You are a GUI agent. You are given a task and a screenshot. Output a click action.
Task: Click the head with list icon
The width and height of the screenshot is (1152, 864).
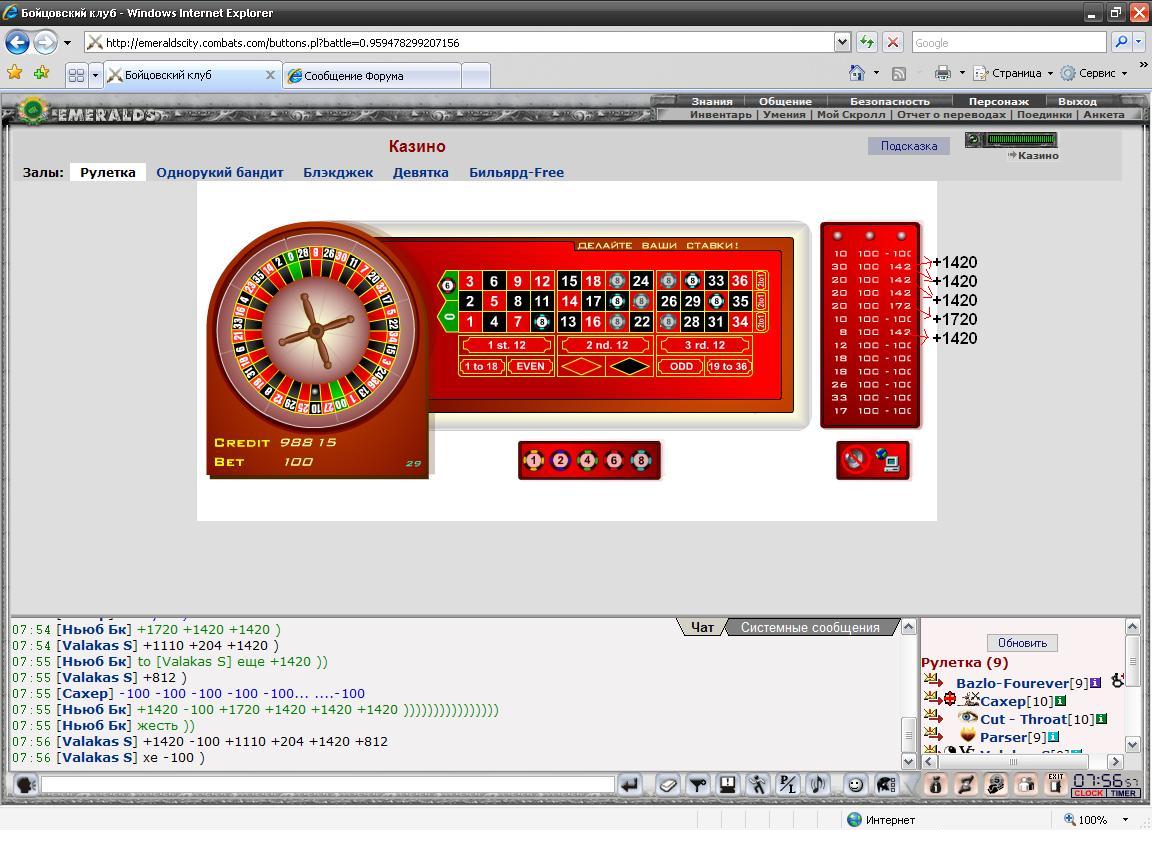click(886, 785)
